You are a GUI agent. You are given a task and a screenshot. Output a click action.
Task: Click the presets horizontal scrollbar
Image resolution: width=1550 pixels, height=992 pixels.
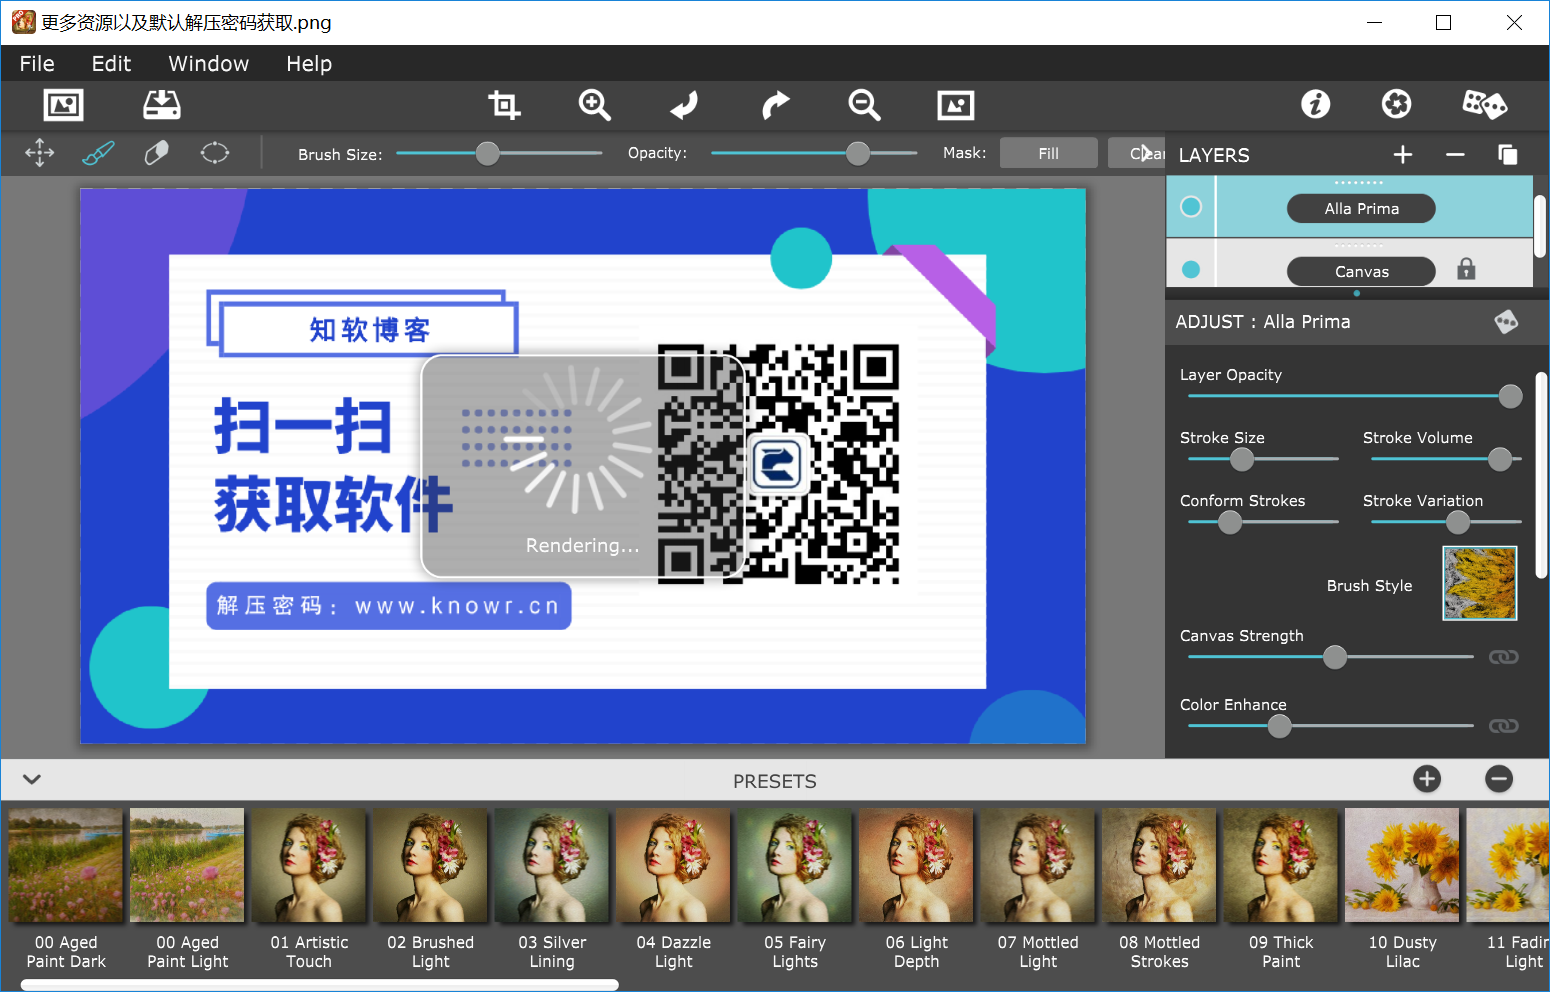320,985
